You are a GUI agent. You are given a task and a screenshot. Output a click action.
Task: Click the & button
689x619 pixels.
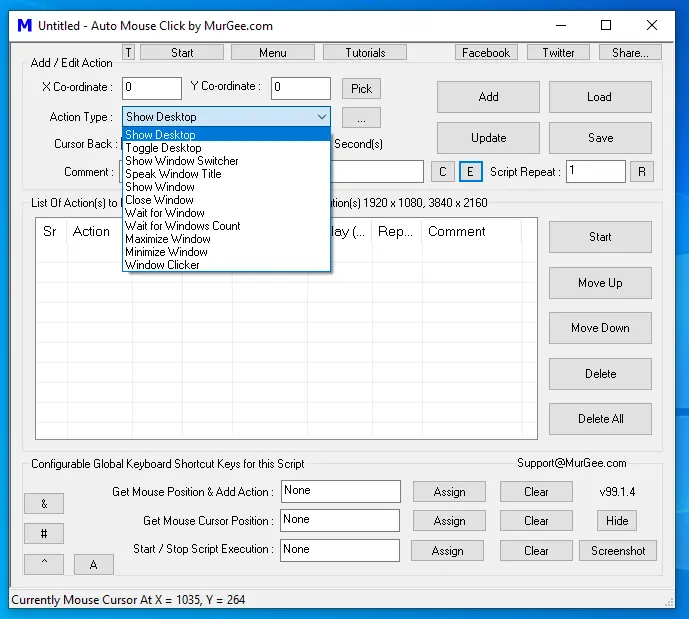(x=44, y=503)
